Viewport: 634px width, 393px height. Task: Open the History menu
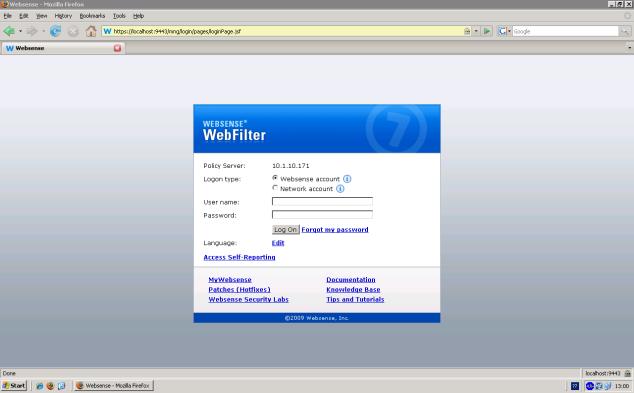click(63, 16)
